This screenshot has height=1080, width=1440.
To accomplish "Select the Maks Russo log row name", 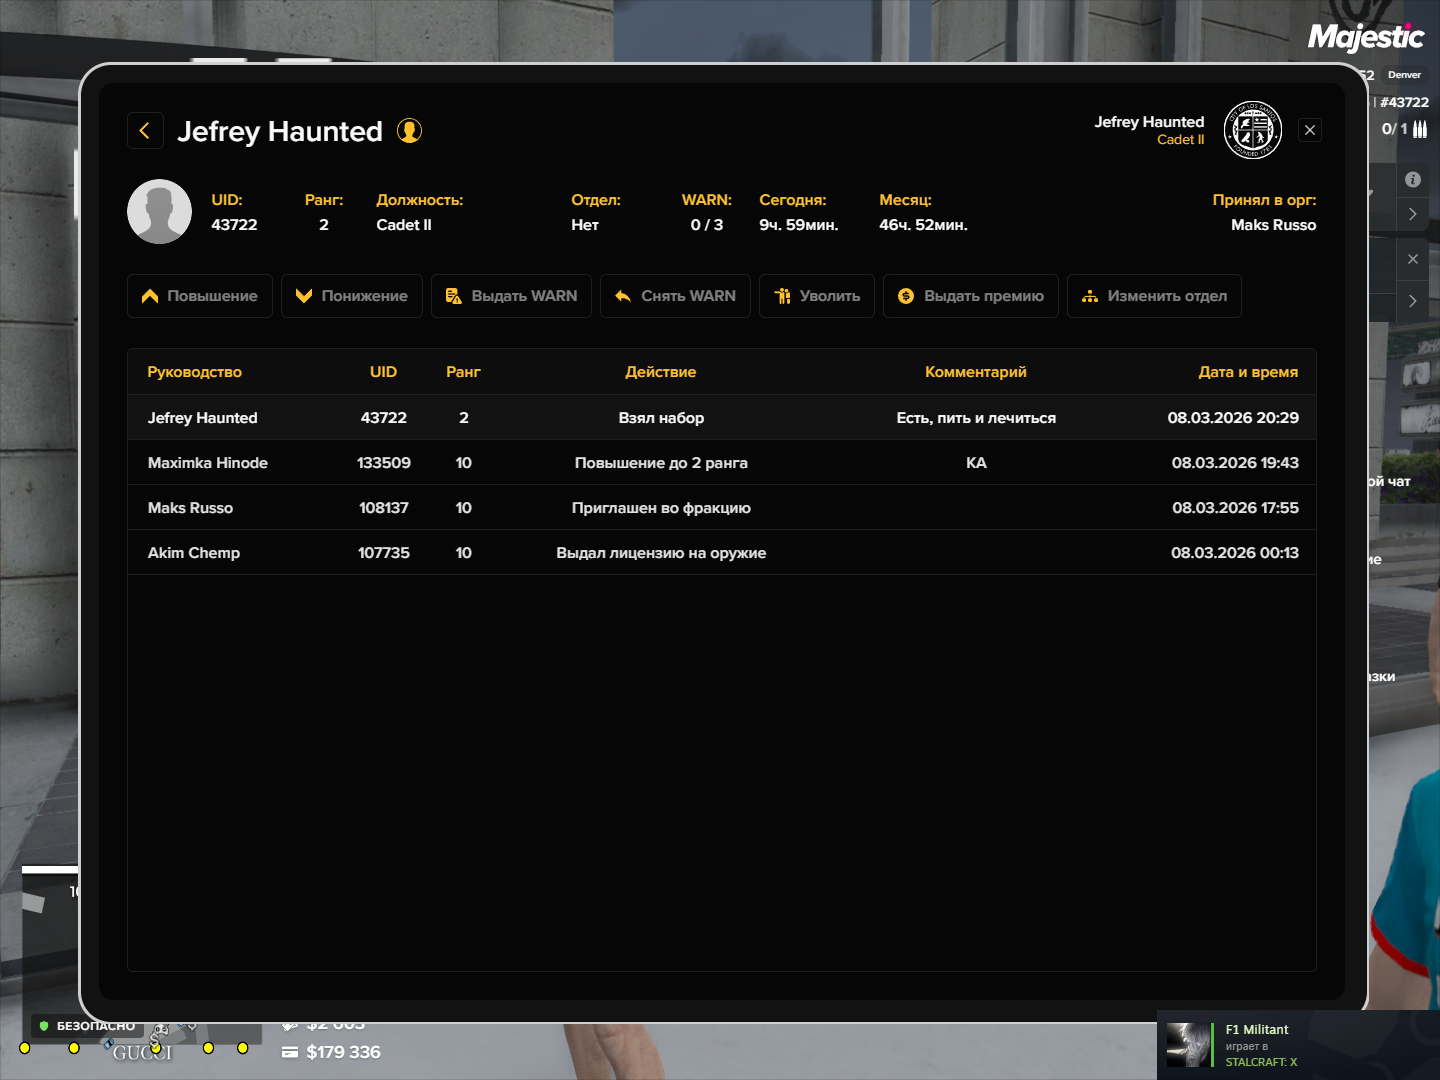I will coord(190,508).
